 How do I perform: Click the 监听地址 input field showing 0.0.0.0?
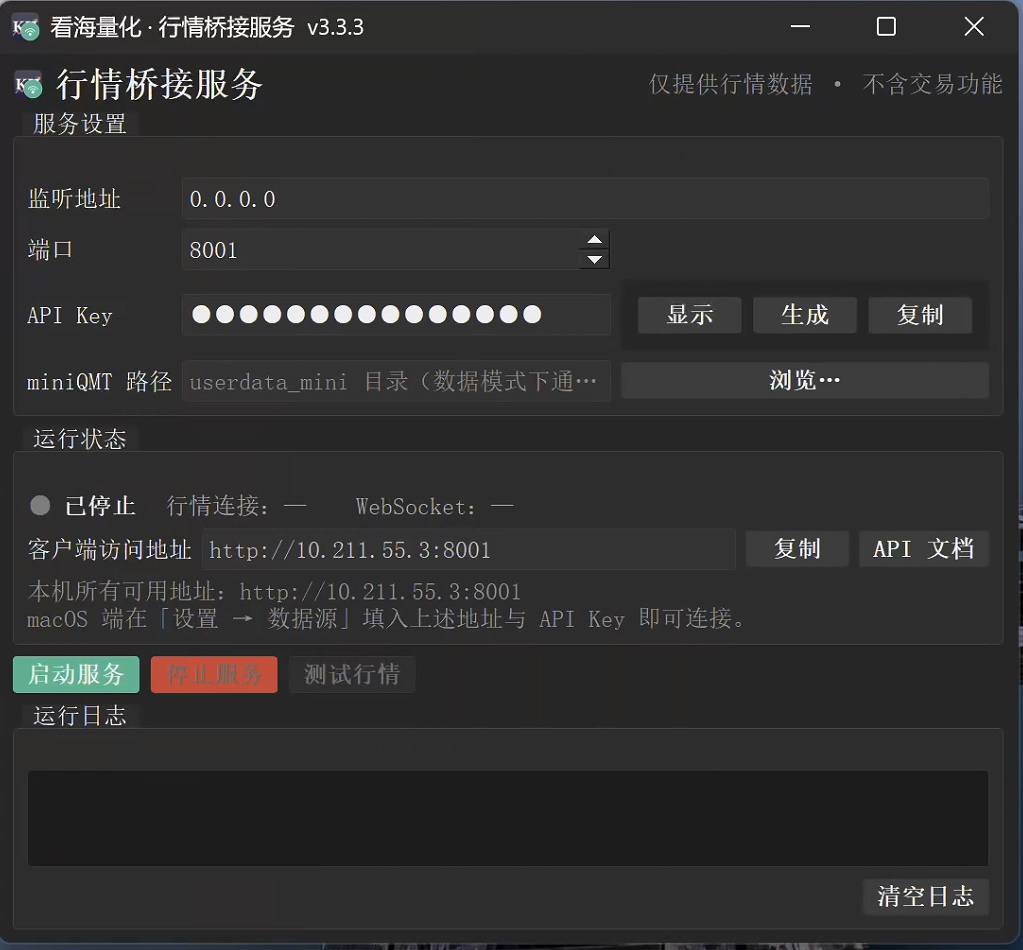click(x=585, y=198)
